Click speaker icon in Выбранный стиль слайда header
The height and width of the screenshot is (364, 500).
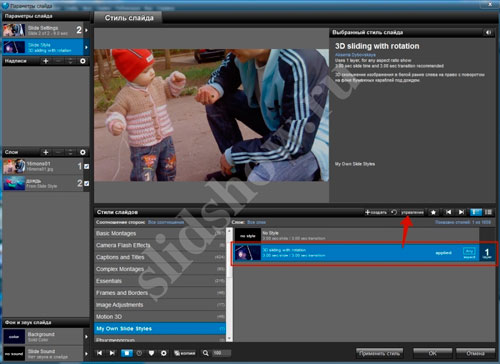[488, 32]
